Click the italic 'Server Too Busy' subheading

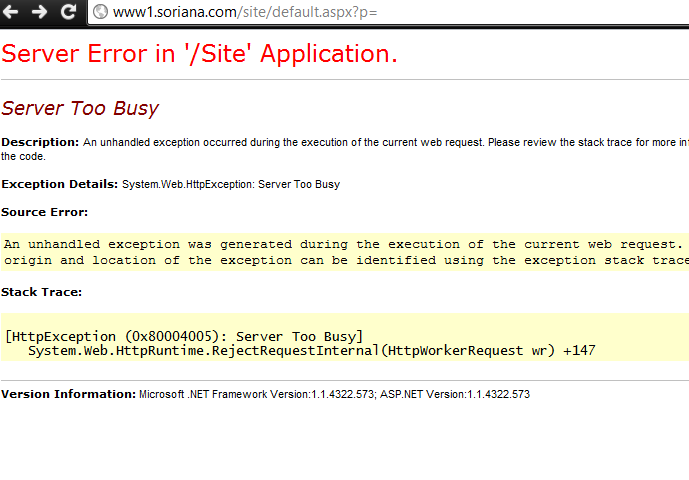(x=80, y=108)
